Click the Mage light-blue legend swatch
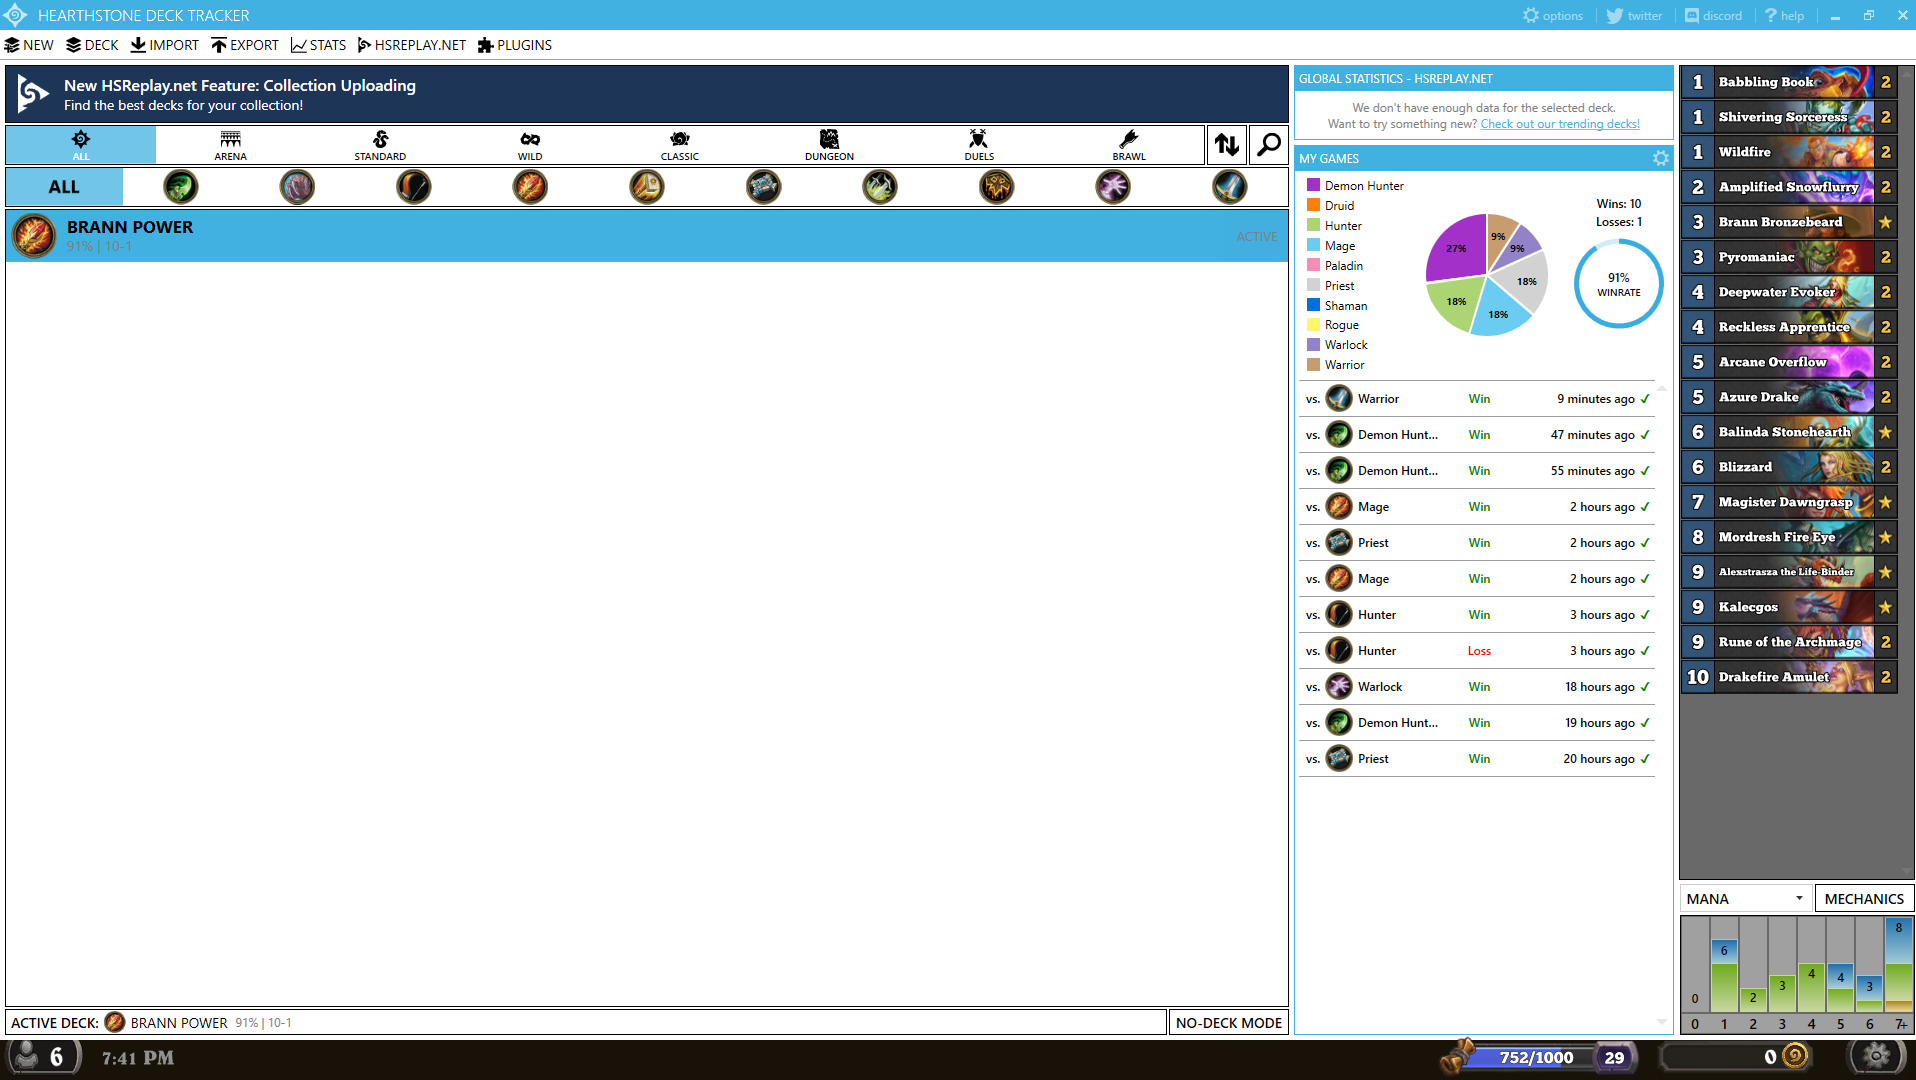Image resolution: width=1916 pixels, height=1080 pixels. point(1313,245)
